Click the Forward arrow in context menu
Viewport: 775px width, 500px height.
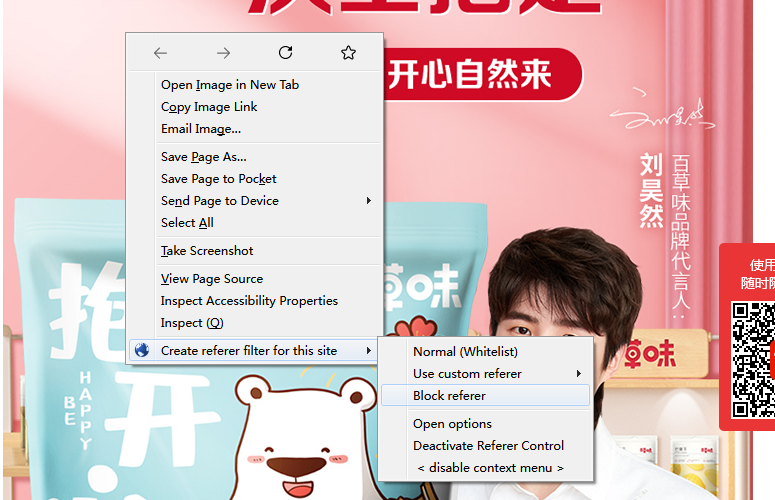[x=223, y=53]
